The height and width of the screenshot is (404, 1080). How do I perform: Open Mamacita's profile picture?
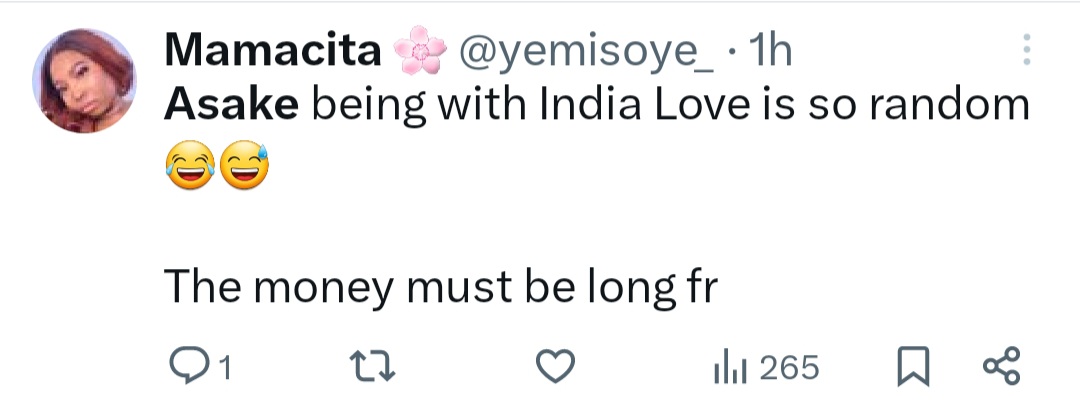pos(84,80)
